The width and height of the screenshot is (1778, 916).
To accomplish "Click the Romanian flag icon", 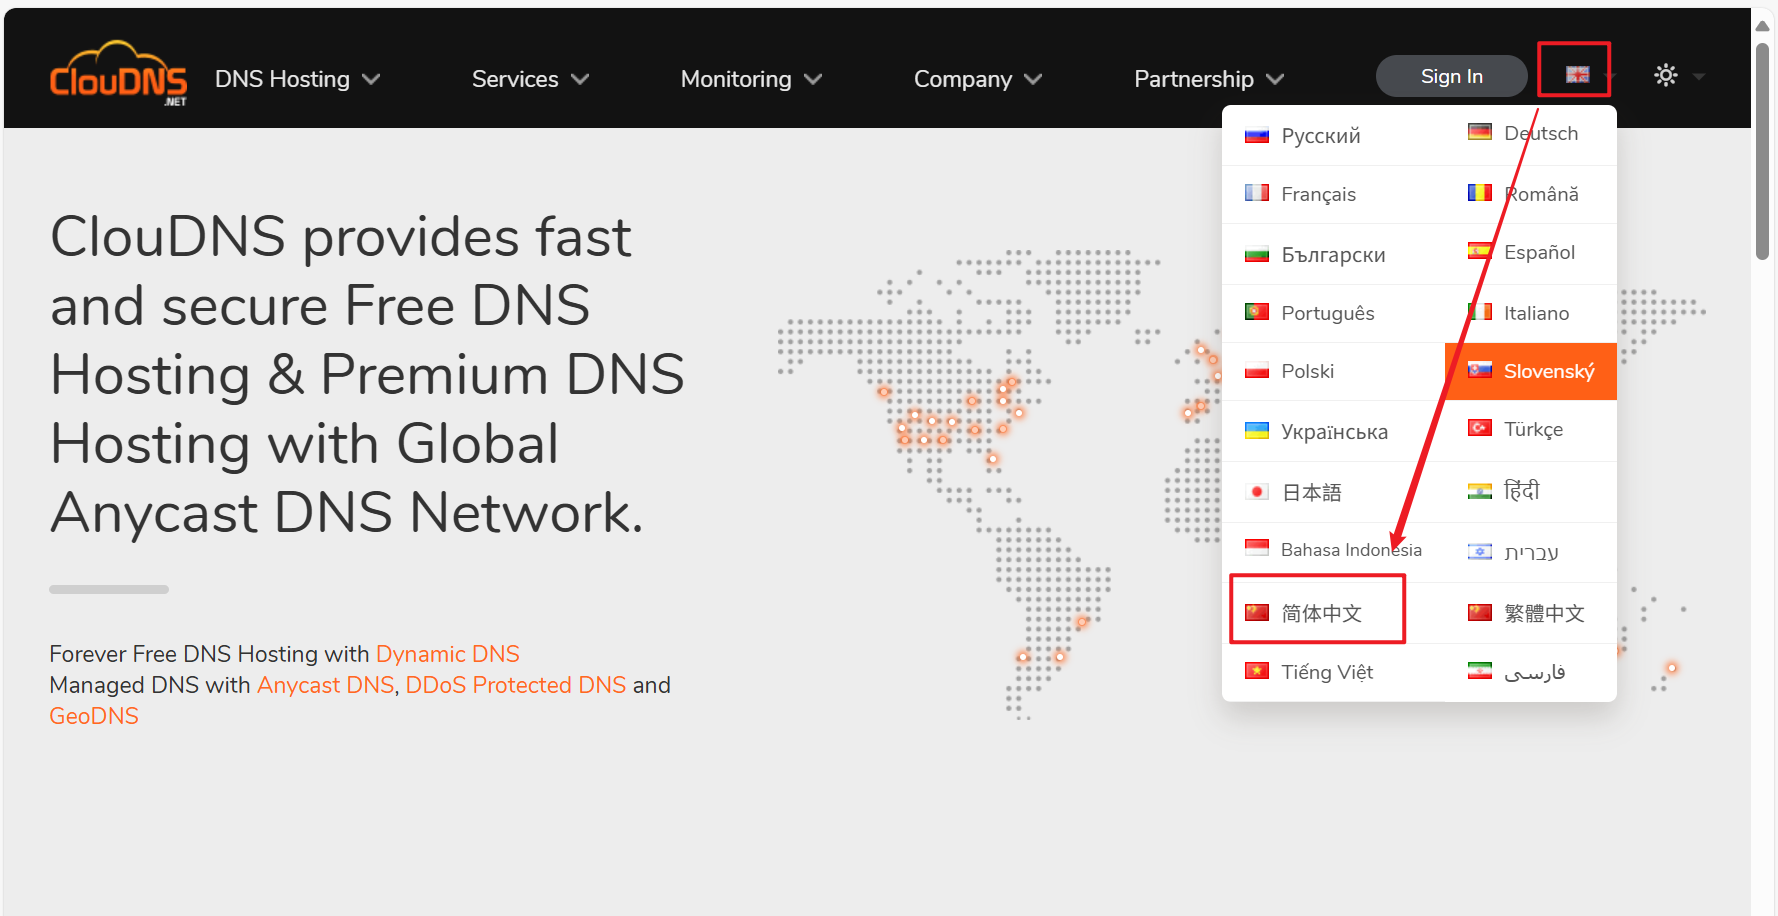I will pos(1480,193).
